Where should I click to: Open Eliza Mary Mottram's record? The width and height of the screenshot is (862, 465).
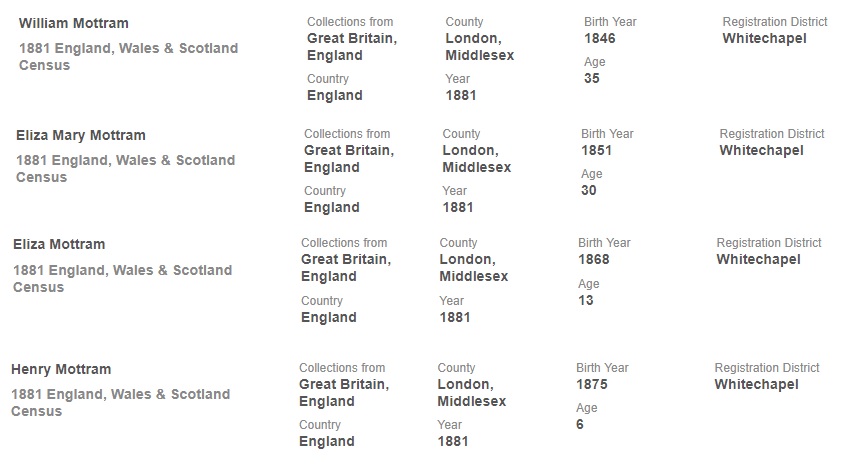pos(80,135)
